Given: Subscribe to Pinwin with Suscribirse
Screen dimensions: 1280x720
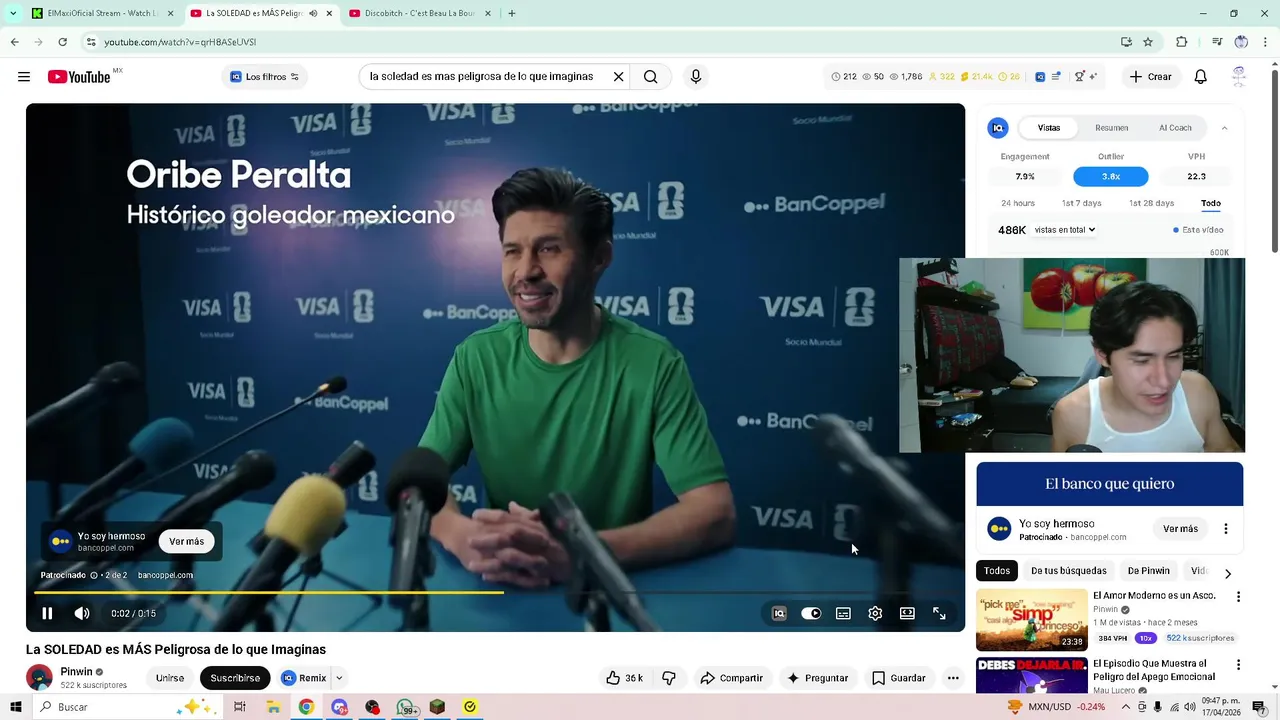Looking at the screenshot, I should tap(235, 678).
